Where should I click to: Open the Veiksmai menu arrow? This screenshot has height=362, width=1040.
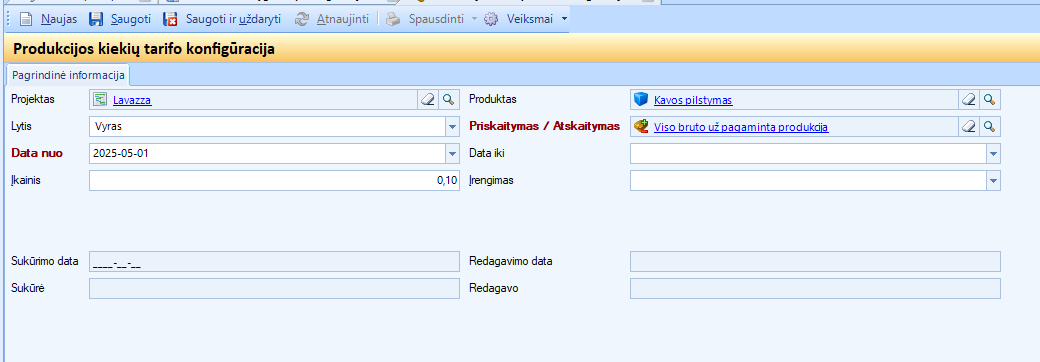tap(564, 19)
